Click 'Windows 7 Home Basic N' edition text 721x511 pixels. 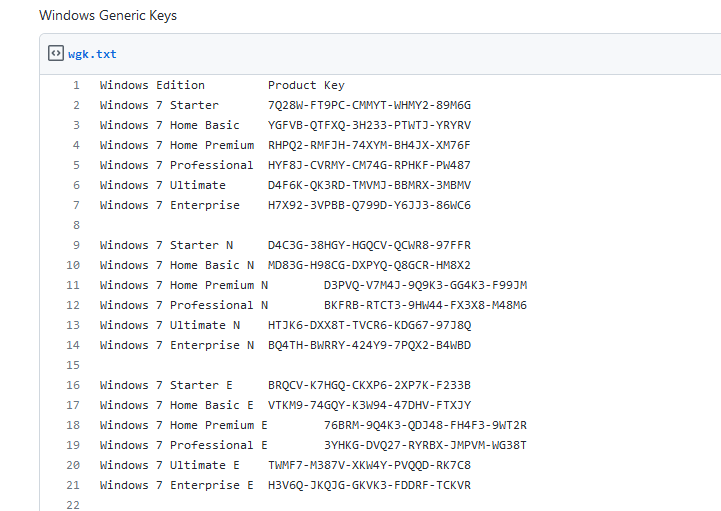[177, 265]
